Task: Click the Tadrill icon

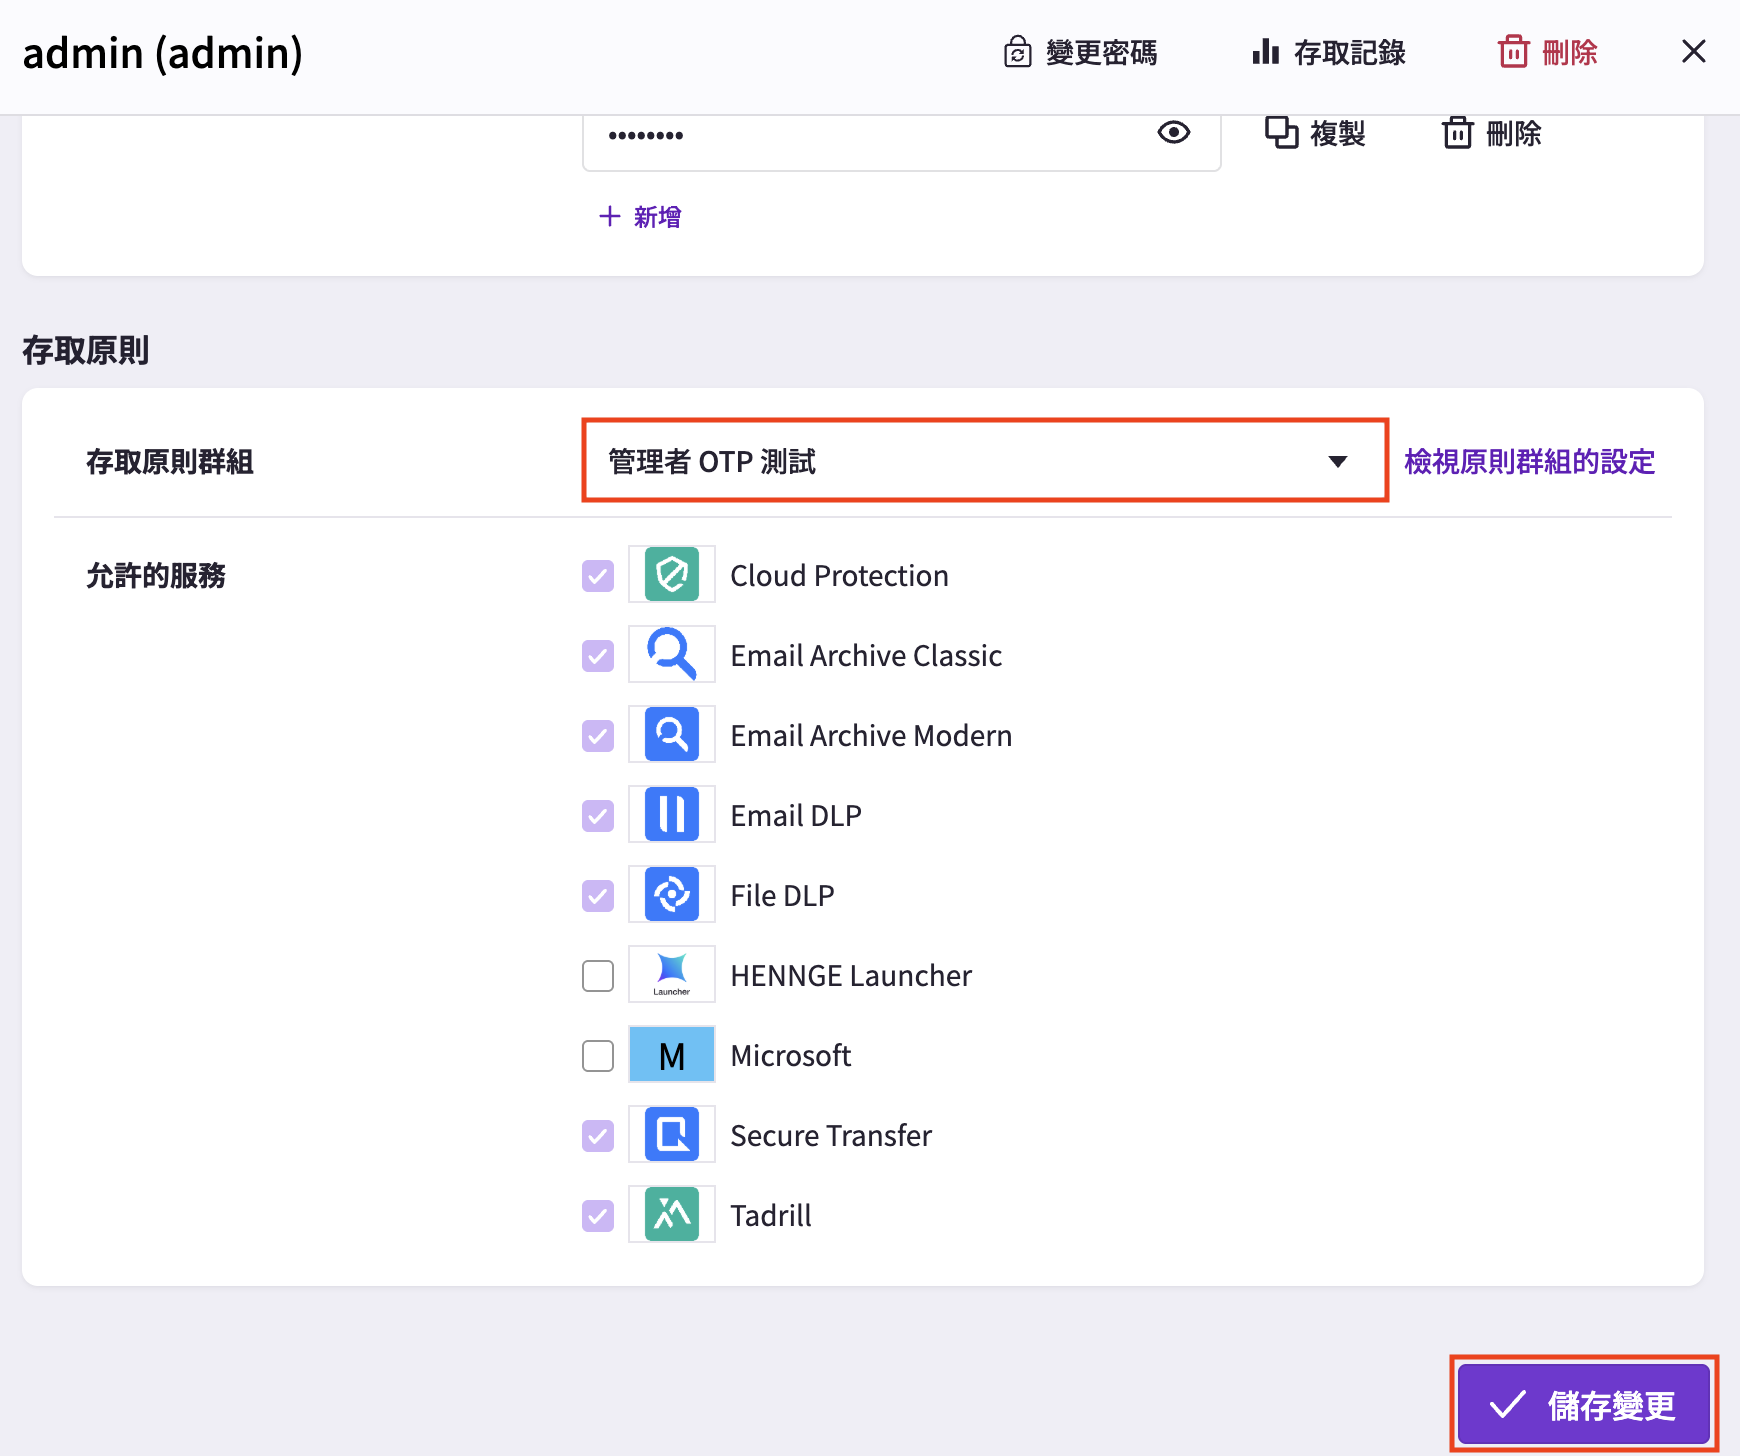Action: click(x=672, y=1214)
